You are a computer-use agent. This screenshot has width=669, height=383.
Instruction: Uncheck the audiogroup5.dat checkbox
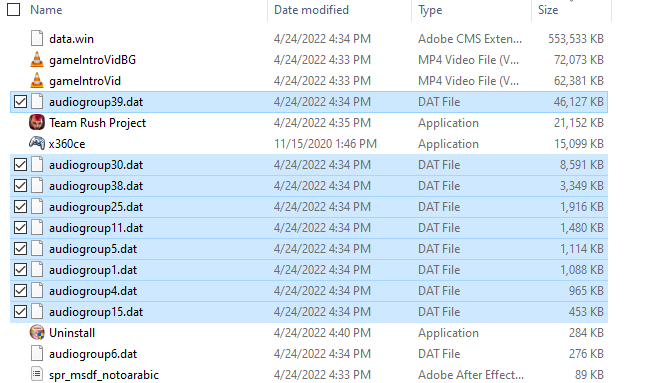20,248
